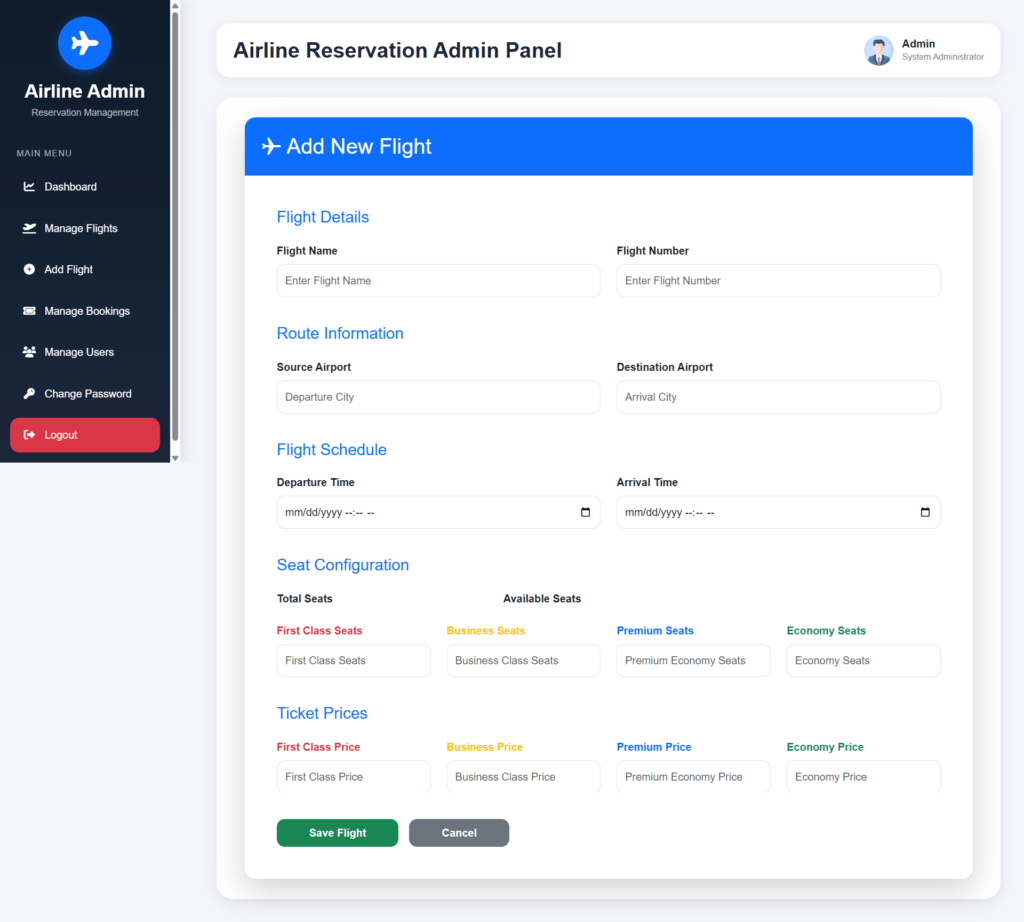1024x922 pixels.
Task: Click the sidebar scrollbar up arrow
Action: [175, 6]
